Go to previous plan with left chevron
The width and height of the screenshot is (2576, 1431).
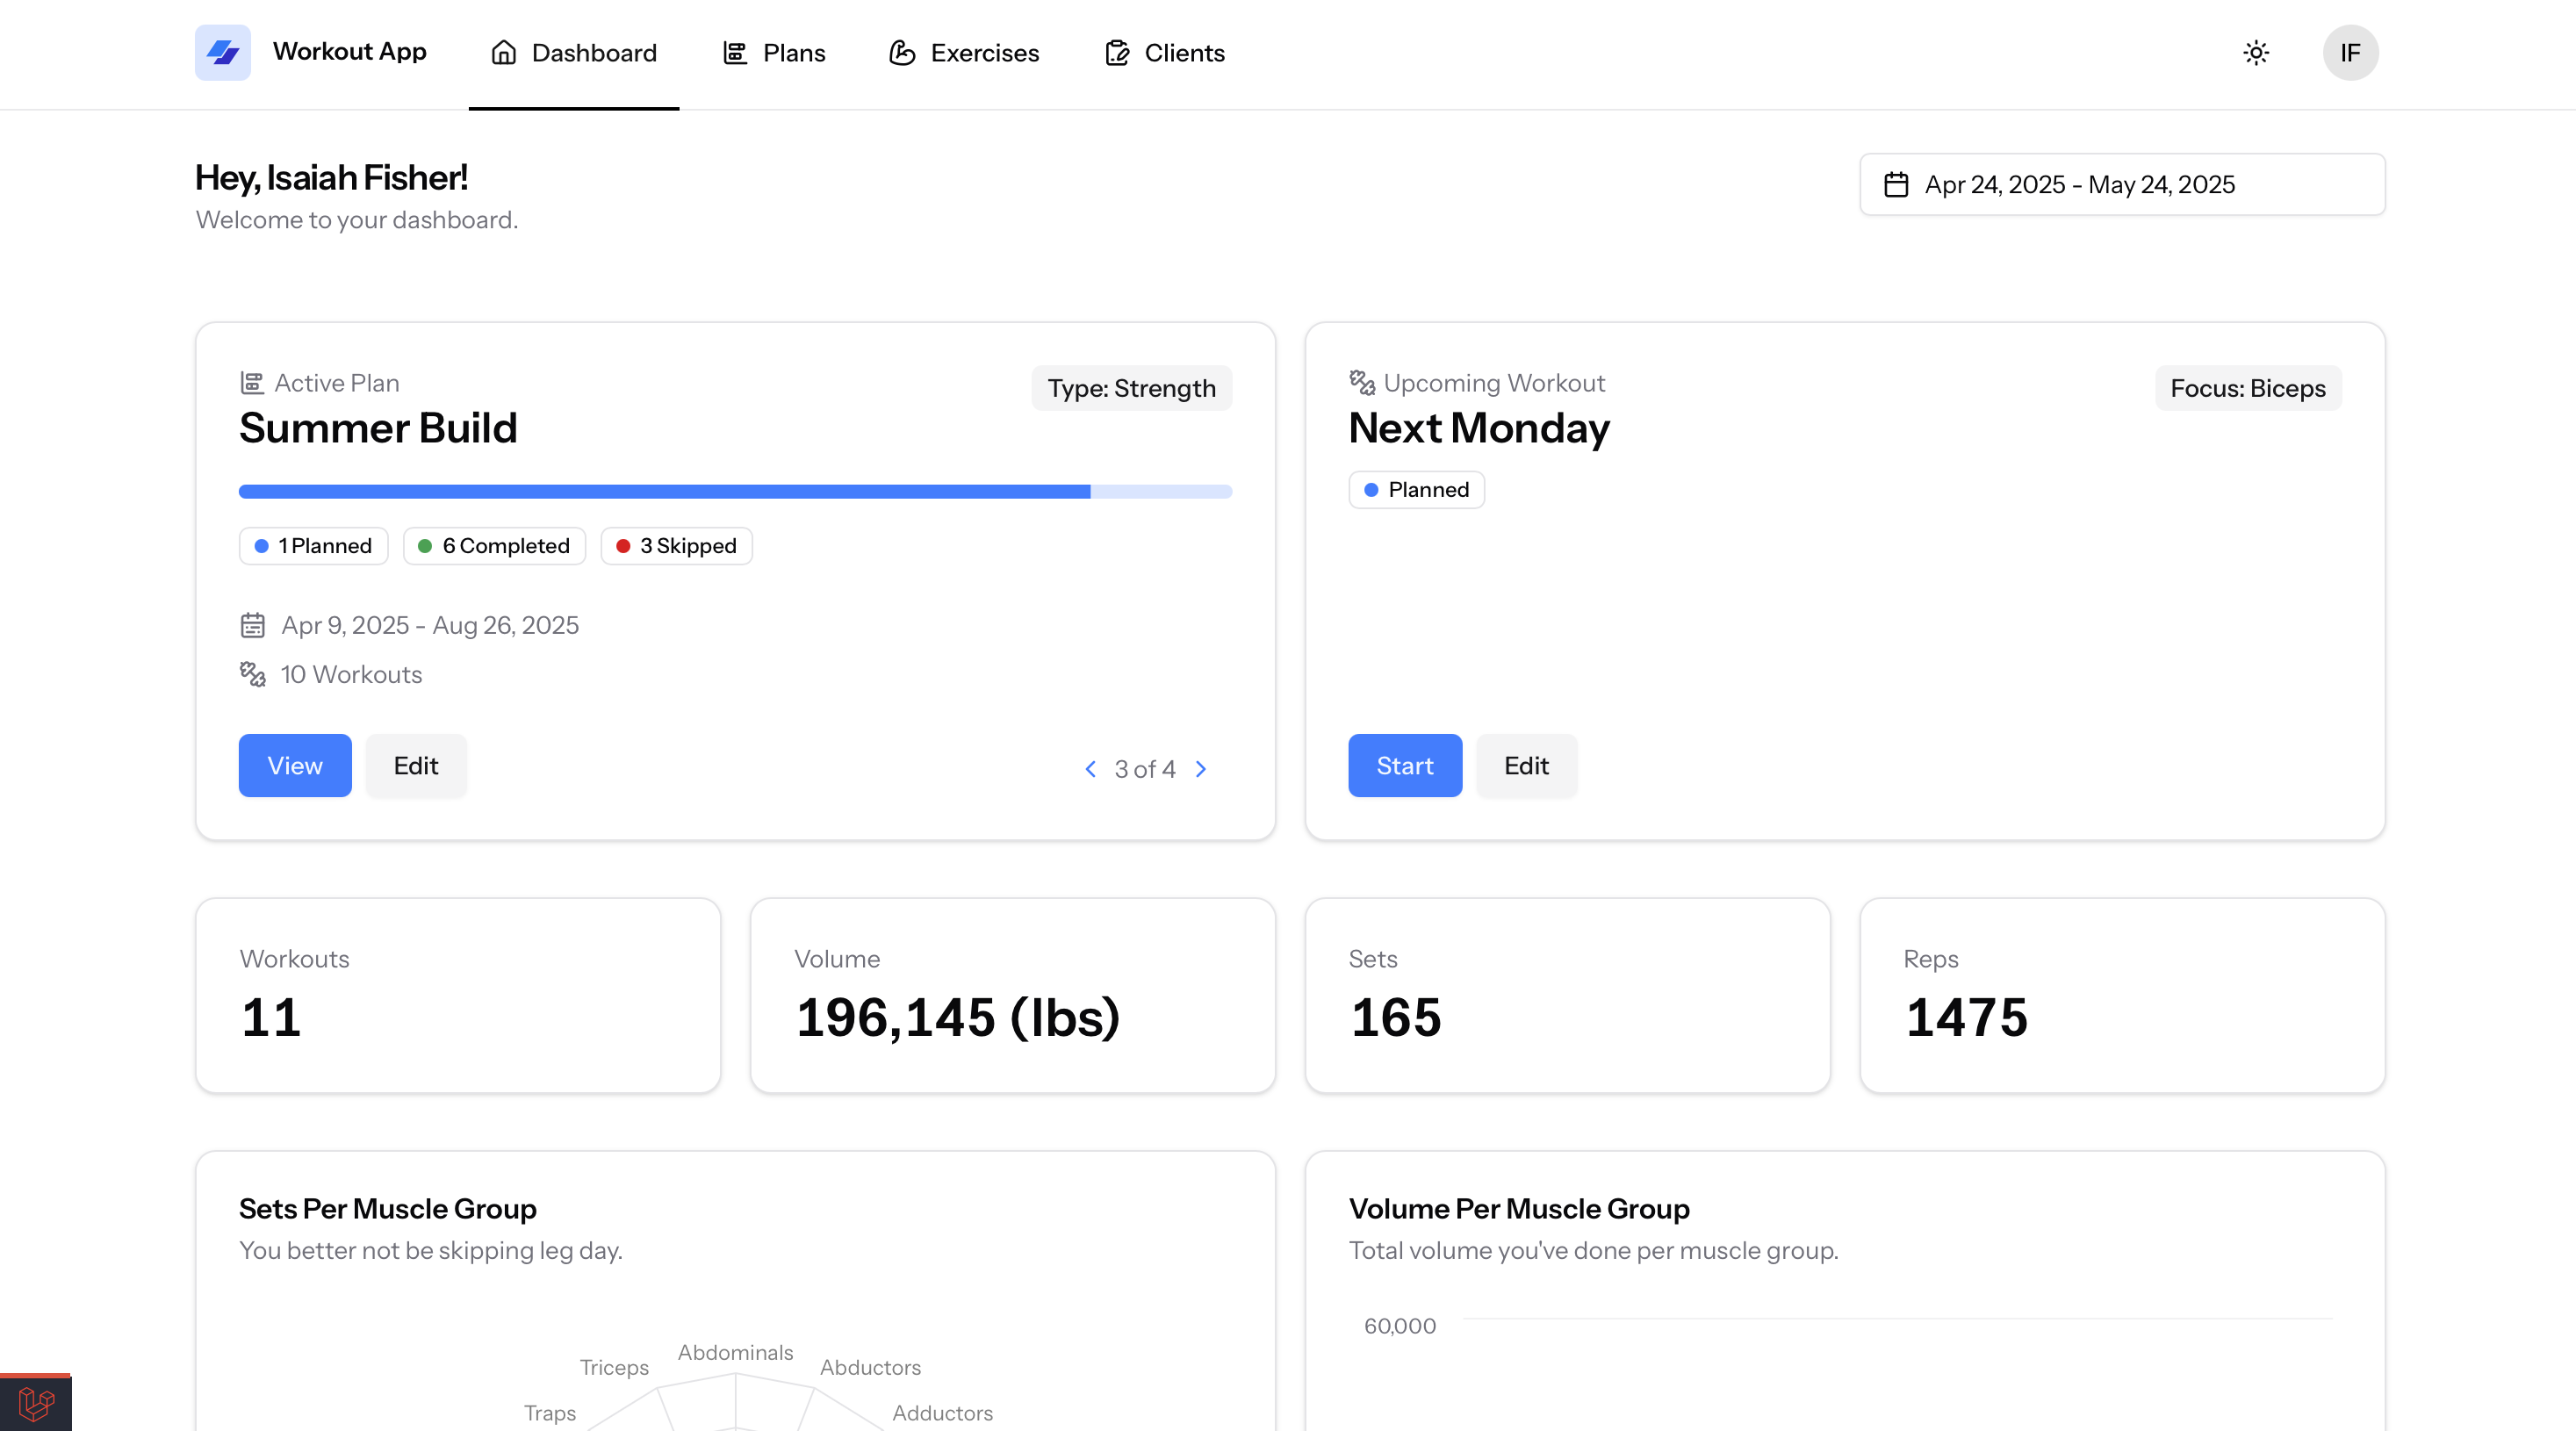(1090, 769)
